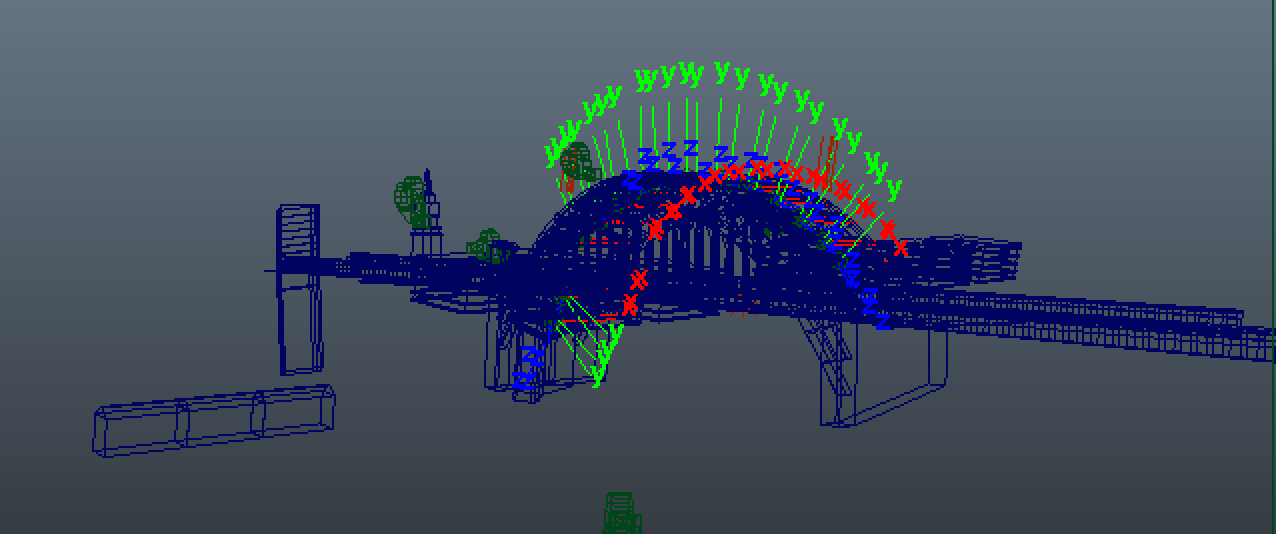Click the topmost green y-axis label above arch
Screen dimensions: 1276x534
coord(721,70)
